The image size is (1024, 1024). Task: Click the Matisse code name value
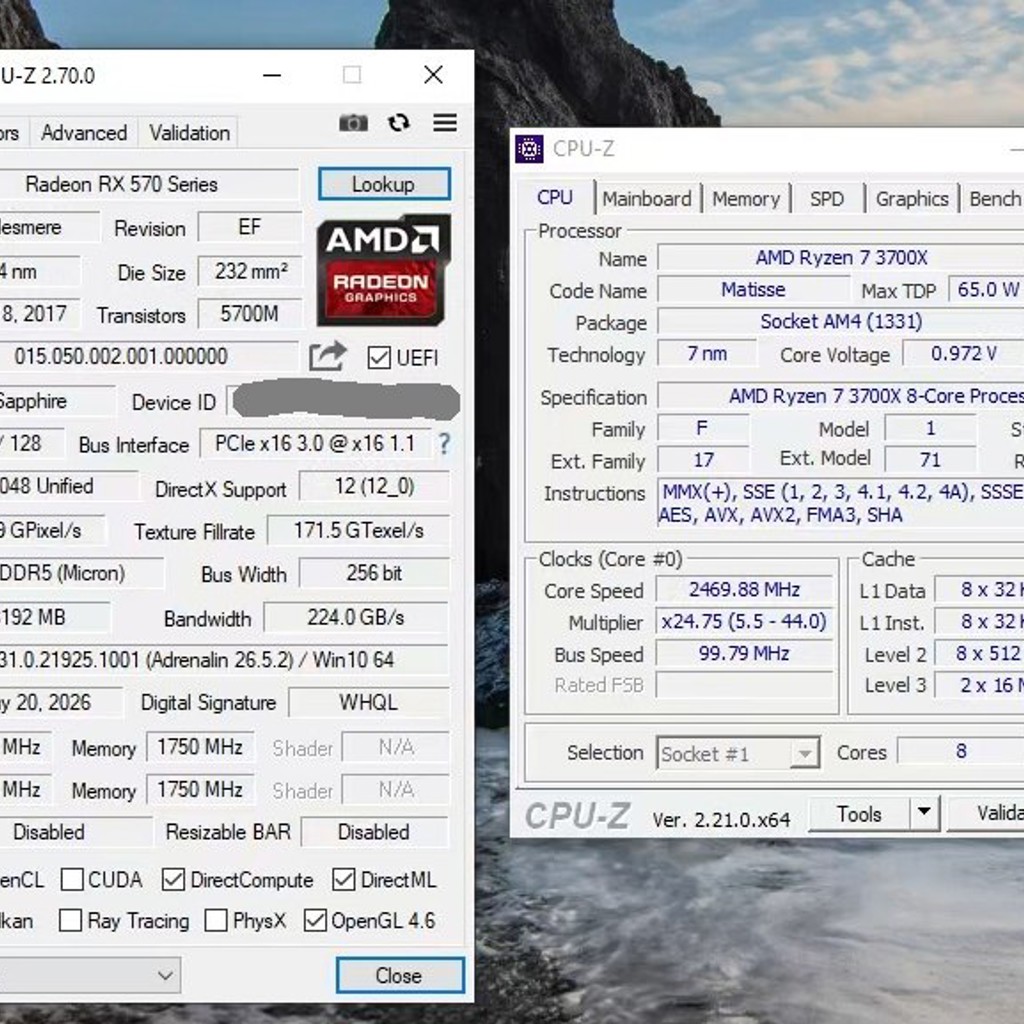(753, 289)
